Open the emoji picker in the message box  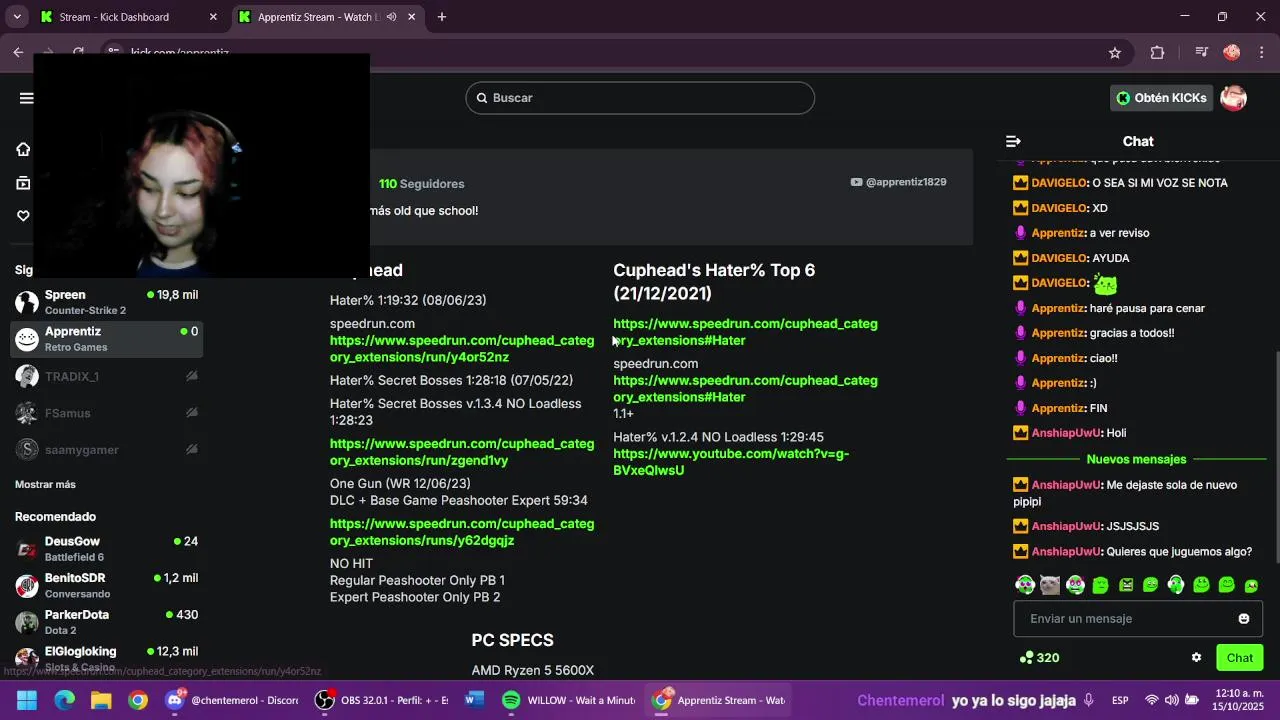tap(1244, 618)
